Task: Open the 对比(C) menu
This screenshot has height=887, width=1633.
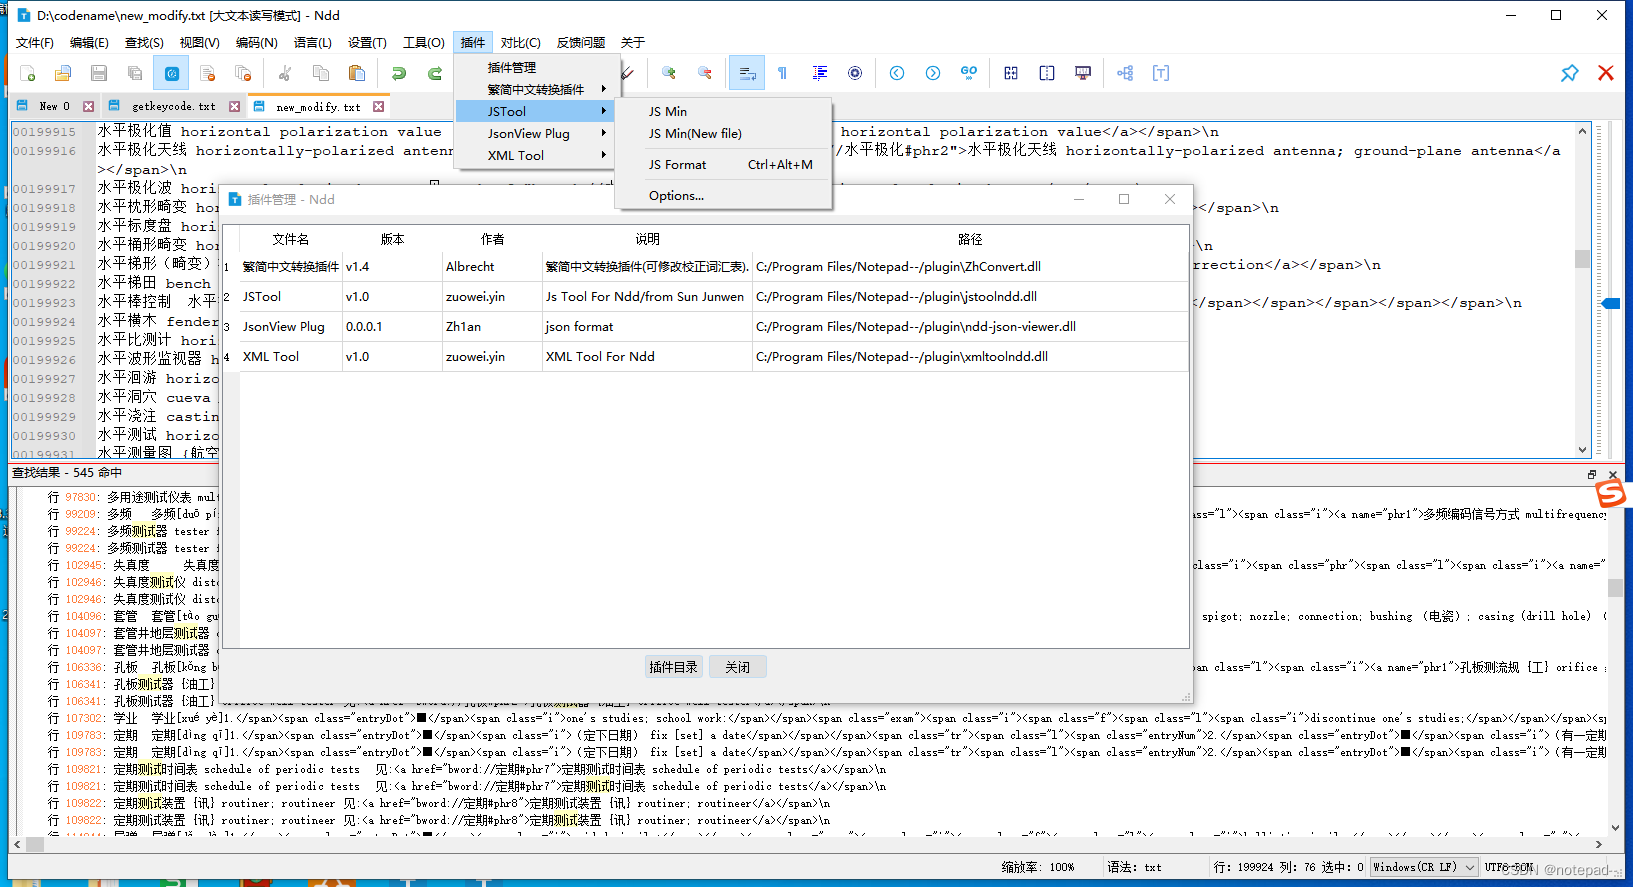Action: pos(521,42)
